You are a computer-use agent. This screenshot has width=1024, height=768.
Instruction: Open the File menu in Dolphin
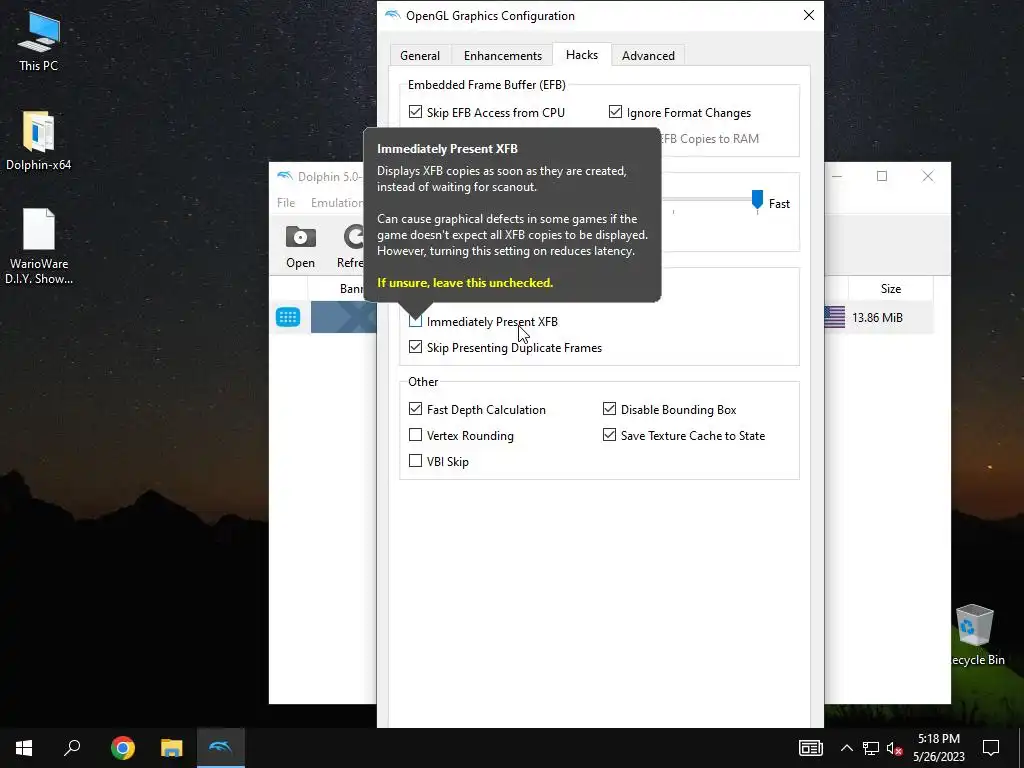pyautogui.click(x=286, y=202)
